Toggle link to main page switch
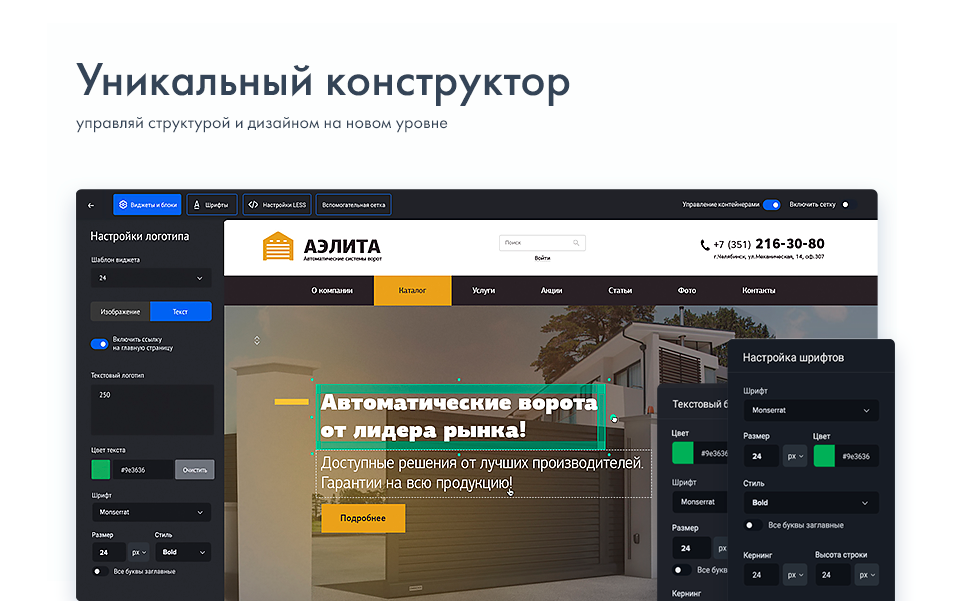979x601 pixels. click(x=100, y=344)
